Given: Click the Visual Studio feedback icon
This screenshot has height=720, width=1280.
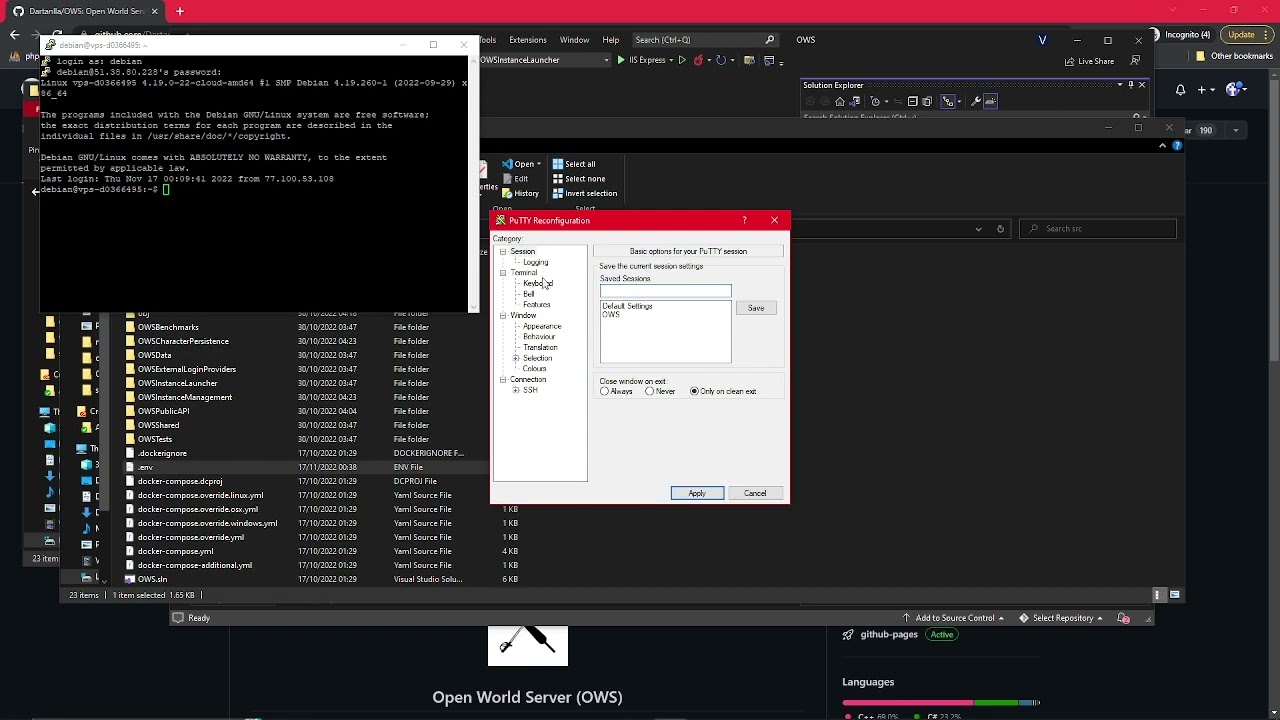Looking at the screenshot, I should click(x=1134, y=61).
